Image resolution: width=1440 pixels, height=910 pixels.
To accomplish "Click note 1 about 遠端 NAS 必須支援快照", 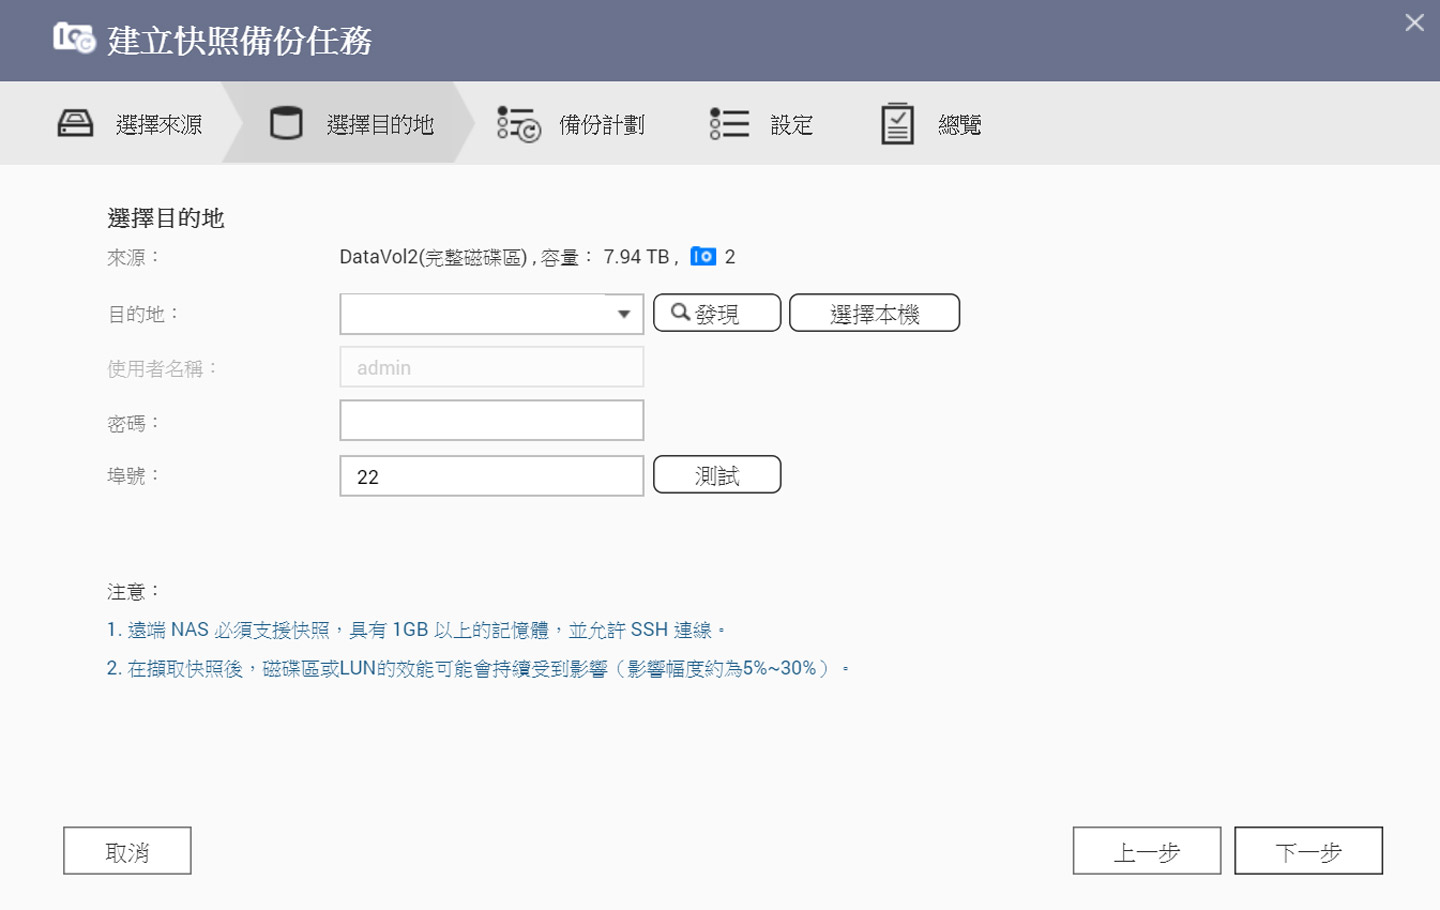I will 416,630.
